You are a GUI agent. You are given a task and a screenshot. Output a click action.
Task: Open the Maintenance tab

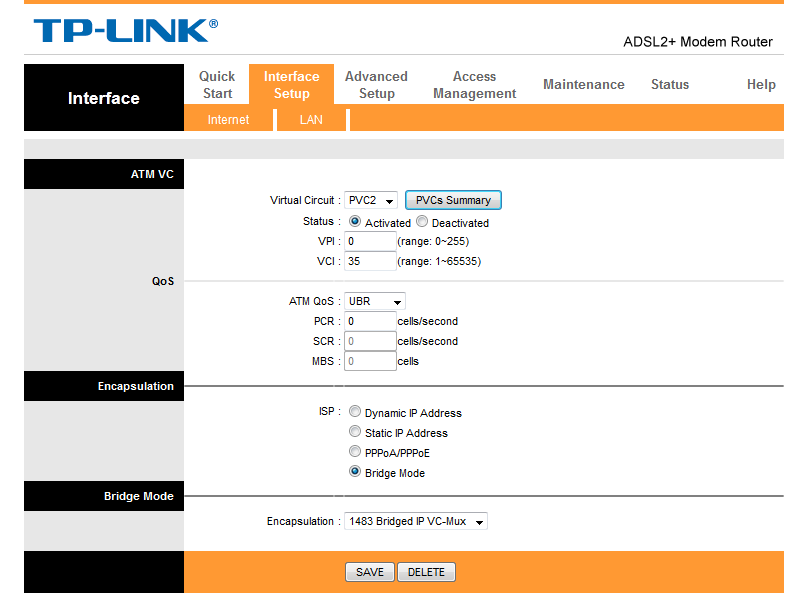[x=583, y=84]
